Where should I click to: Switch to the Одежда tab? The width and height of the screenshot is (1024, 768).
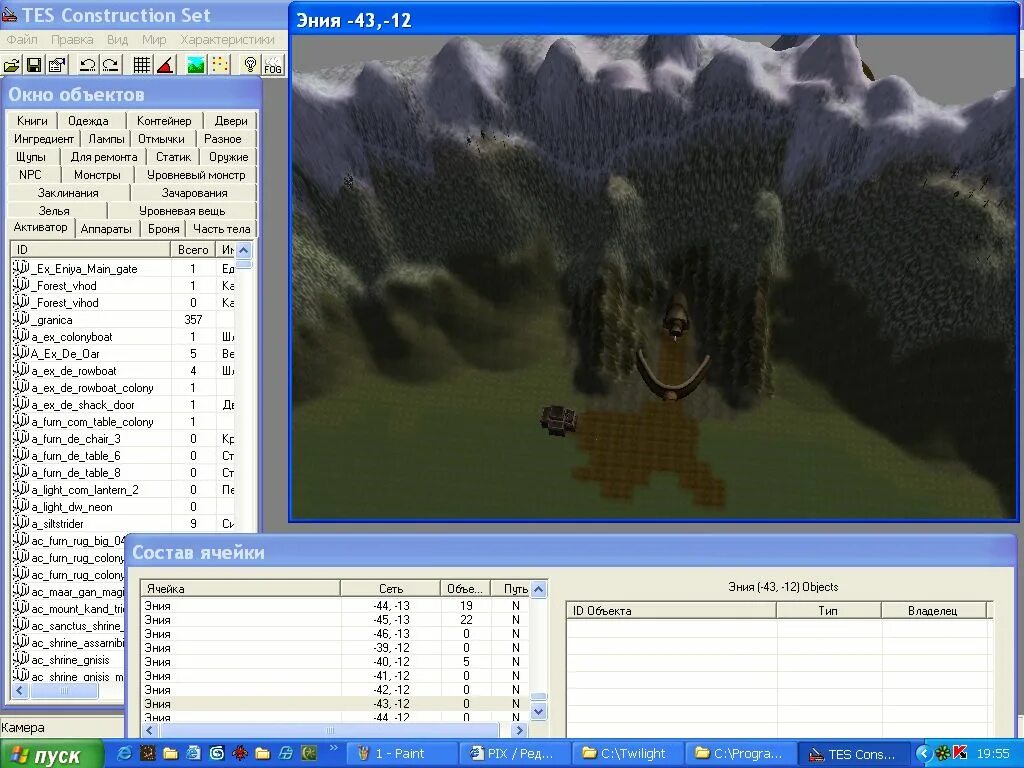click(x=88, y=121)
